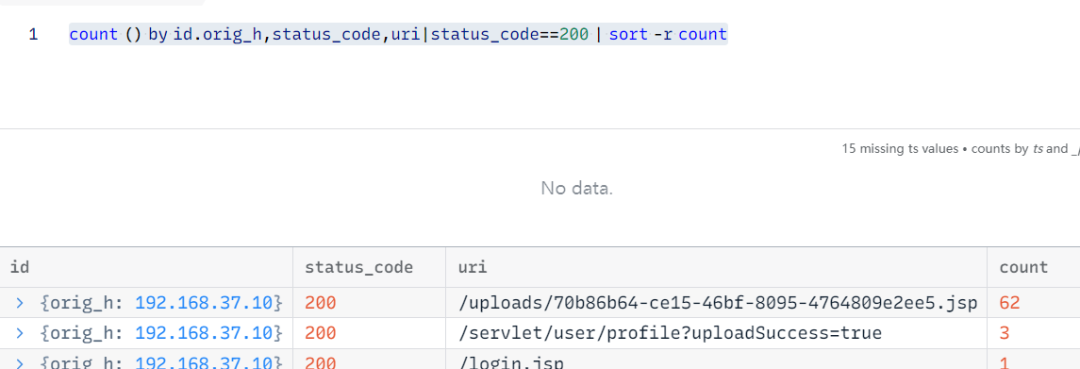Image resolution: width=1080 pixels, height=369 pixels.
Task: Expand the /uploads jsp row chevron
Action: pos(20,303)
